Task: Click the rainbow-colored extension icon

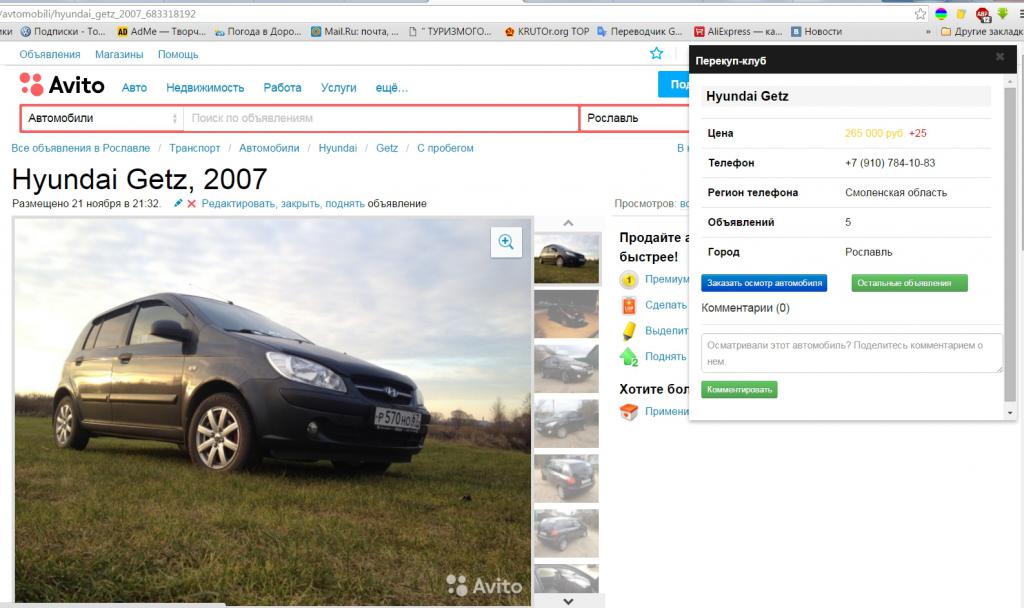Action: [x=941, y=14]
